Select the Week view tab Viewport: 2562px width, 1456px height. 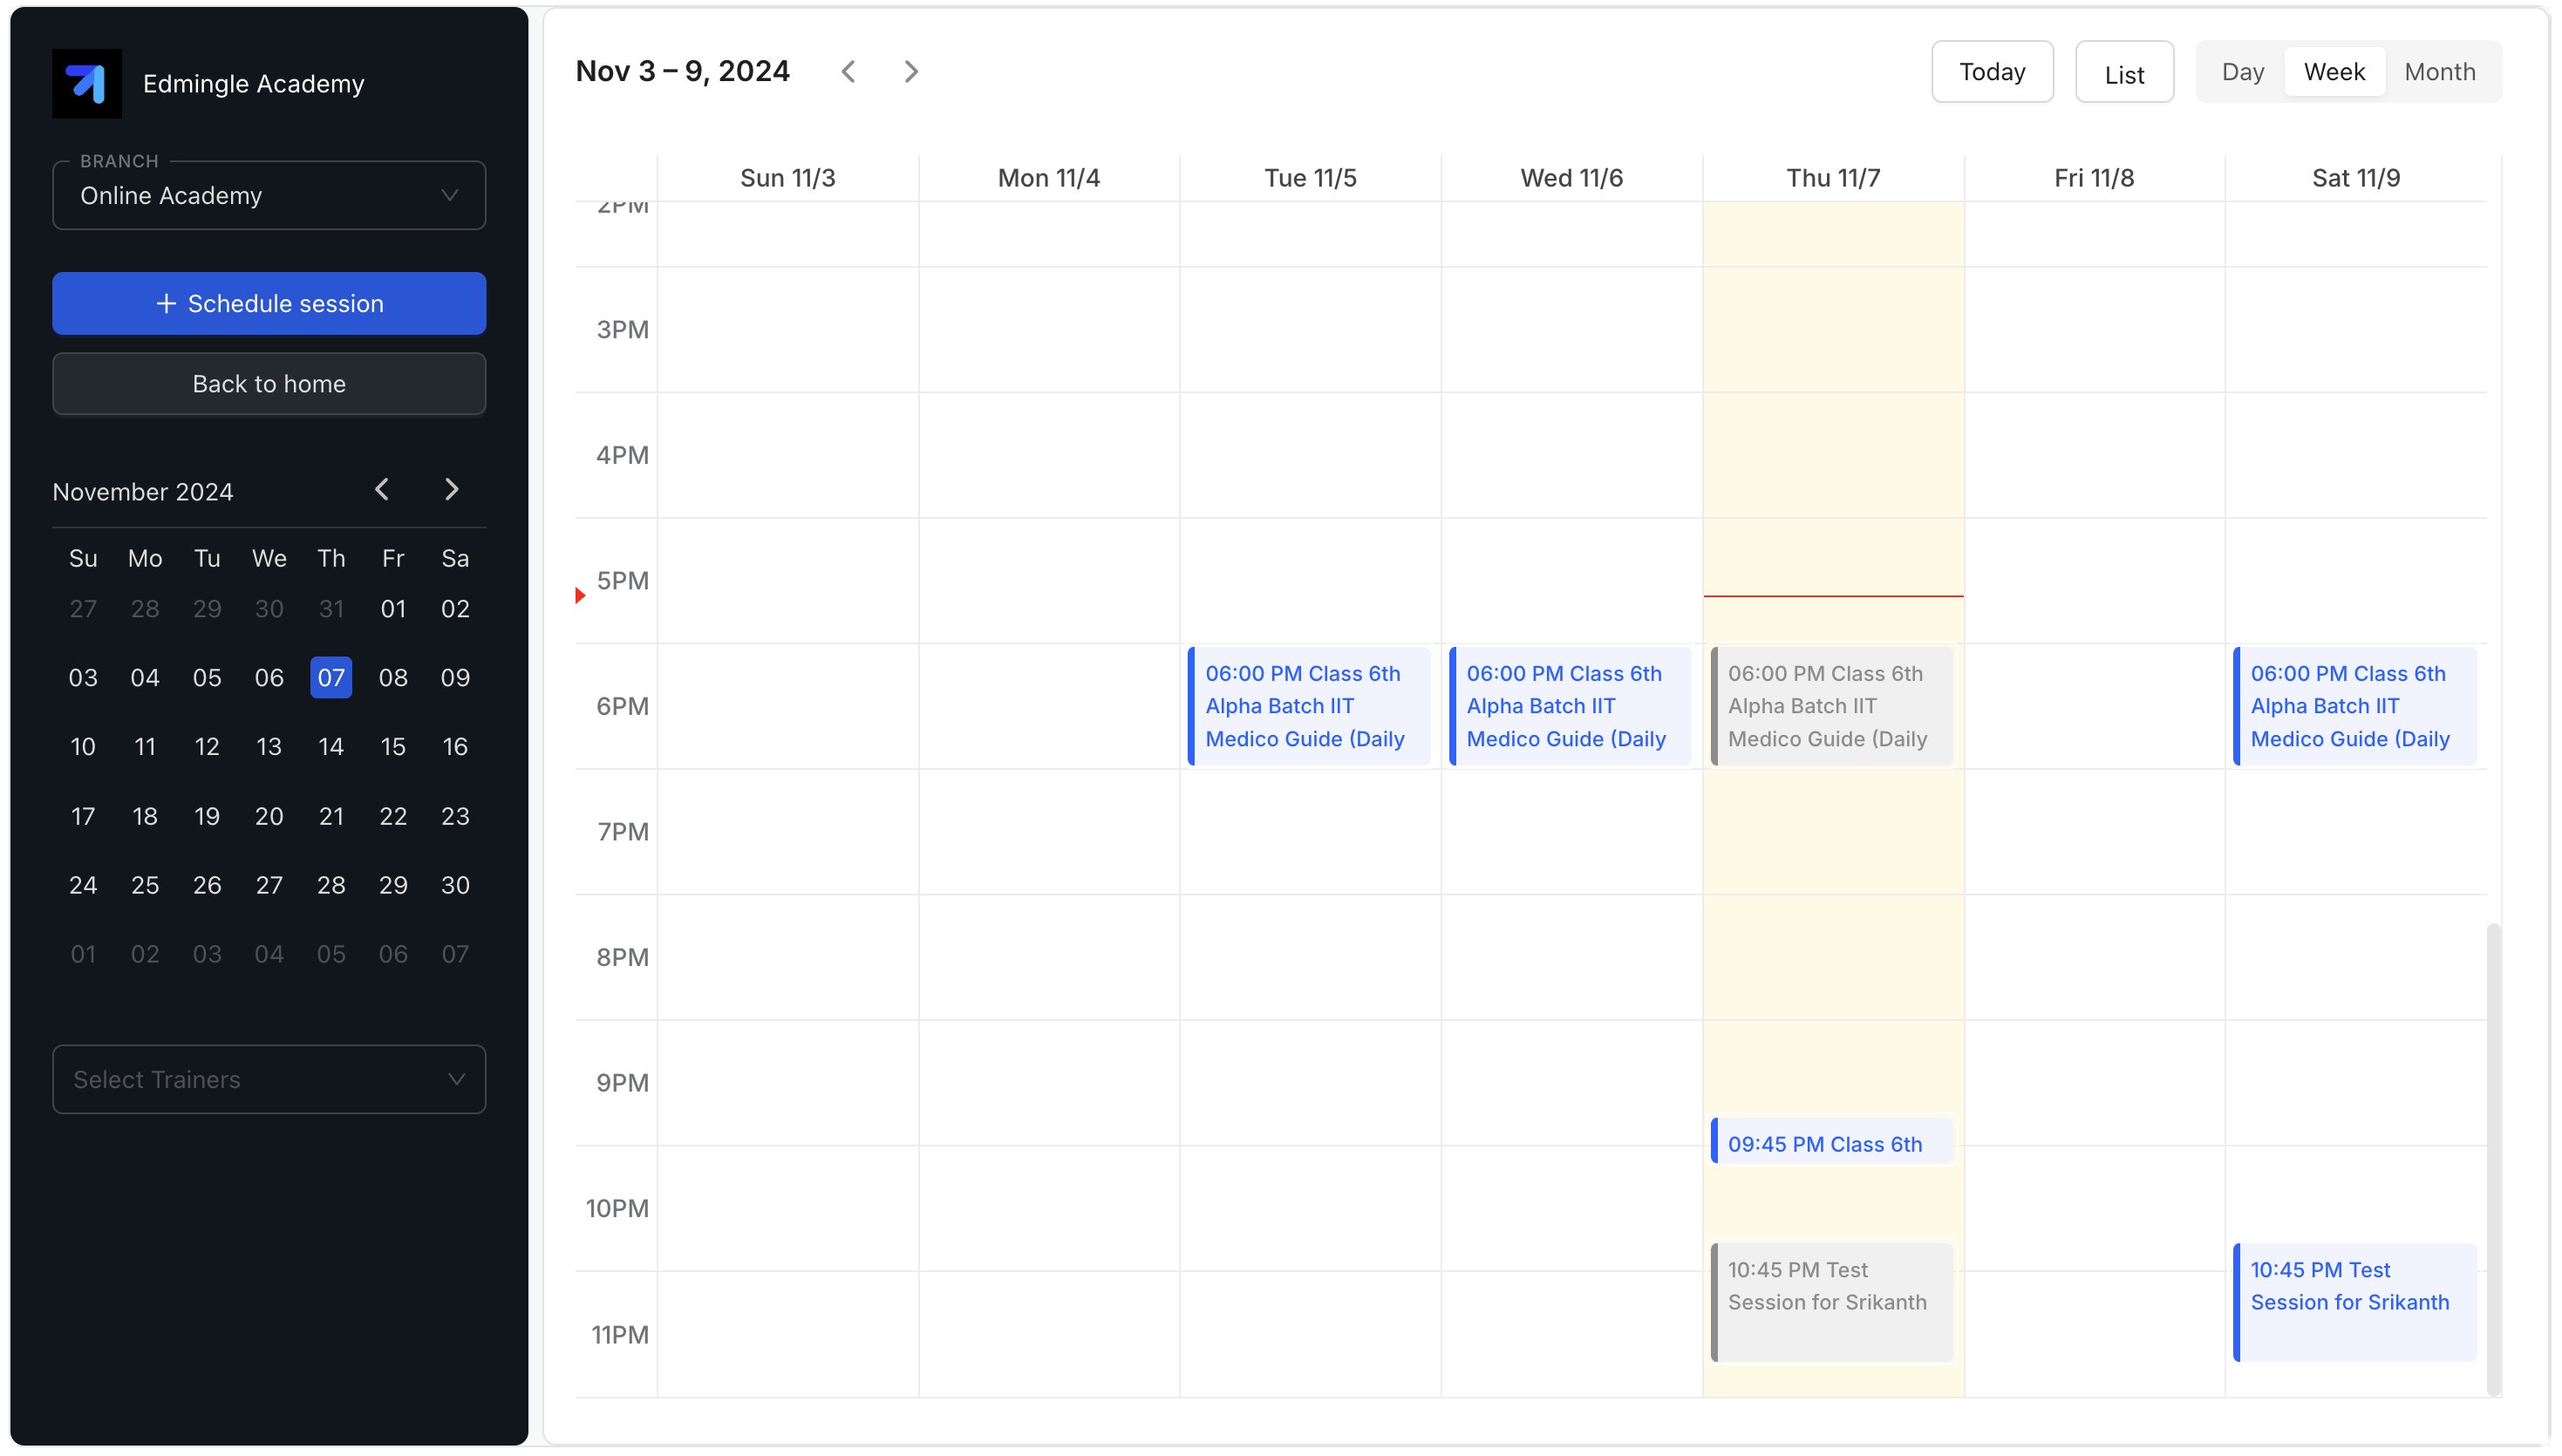(2334, 72)
